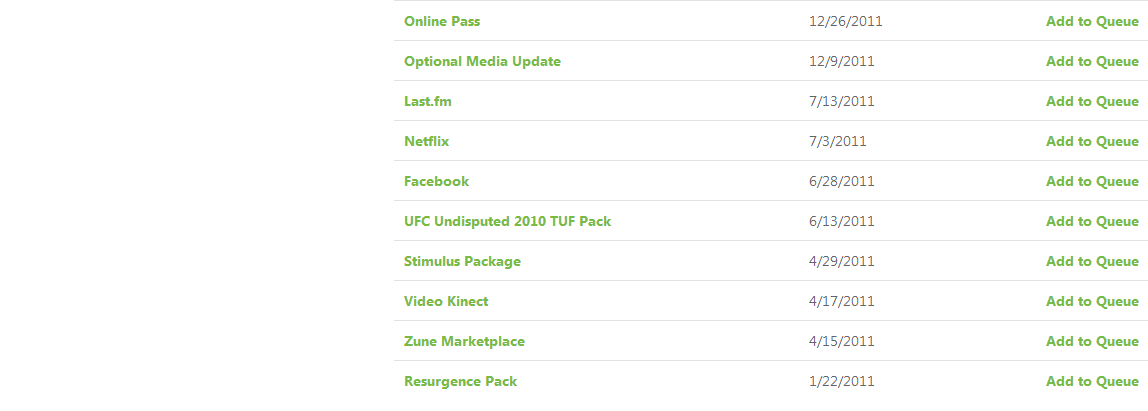Queue the Last.fm download
This screenshot has height=411, width=1148.
pos(1092,101)
